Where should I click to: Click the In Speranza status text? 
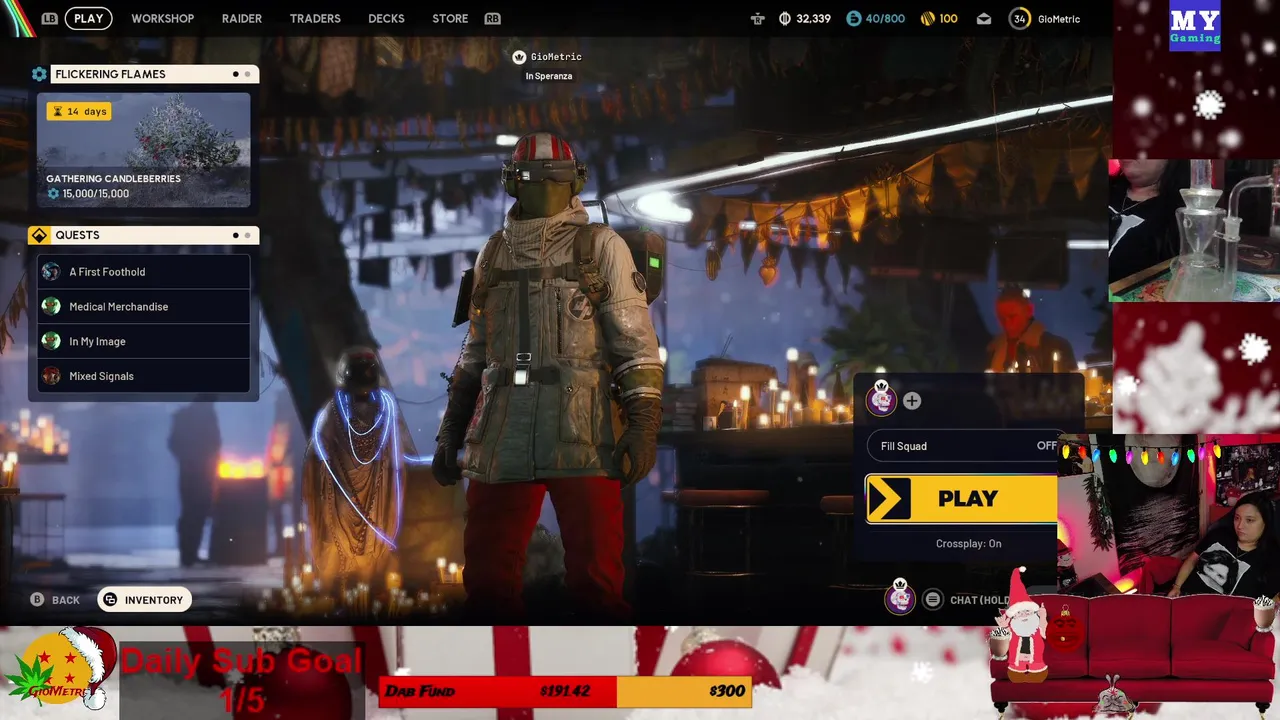click(549, 76)
